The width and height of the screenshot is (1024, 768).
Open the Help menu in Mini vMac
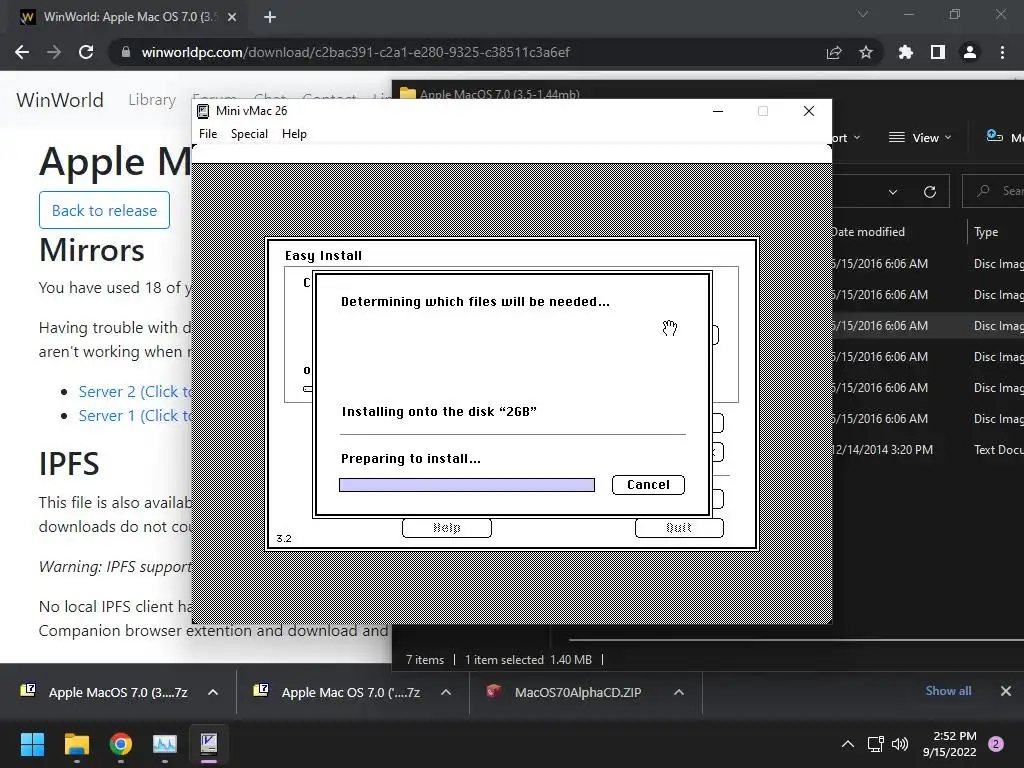pos(294,134)
